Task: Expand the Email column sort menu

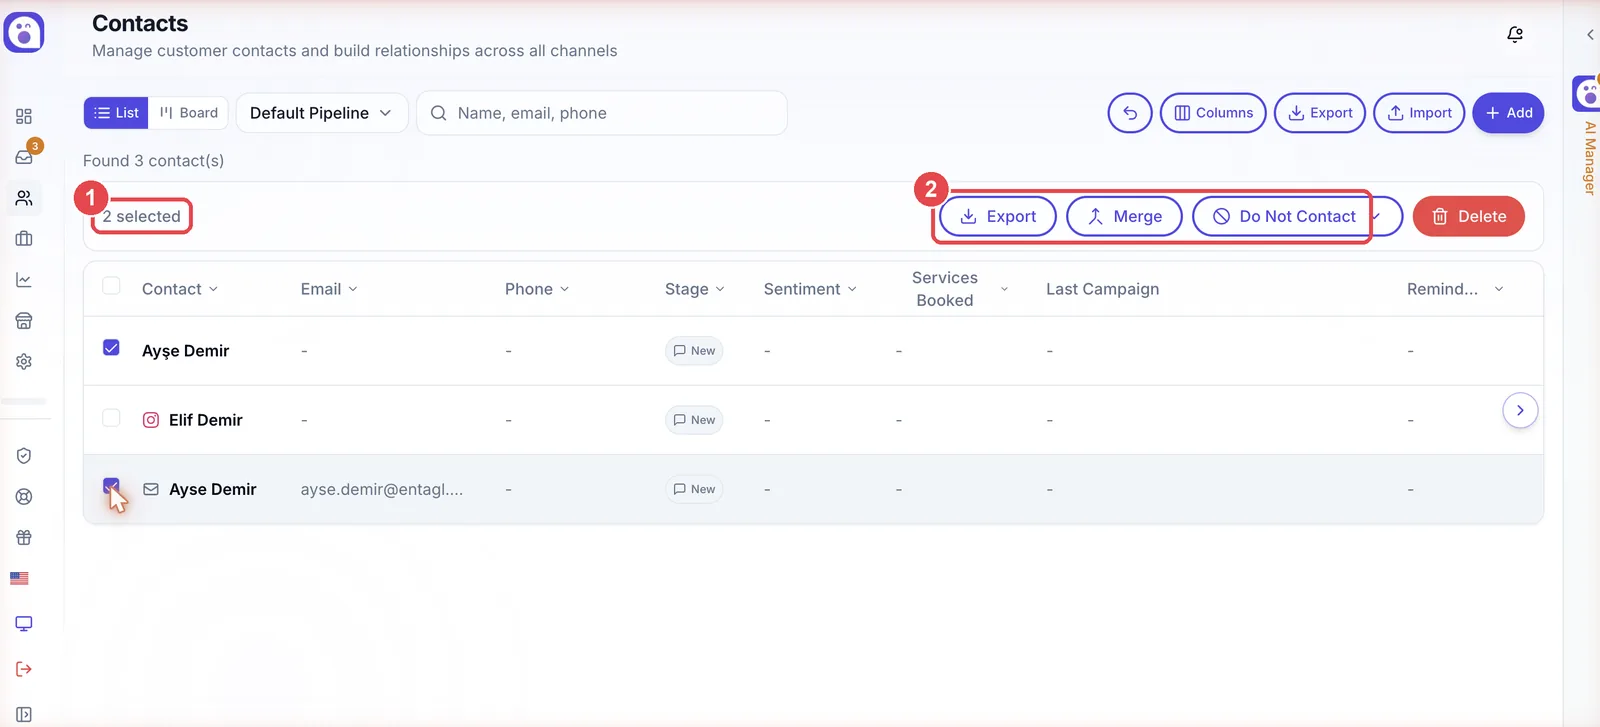Action: click(x=352, y=289)
